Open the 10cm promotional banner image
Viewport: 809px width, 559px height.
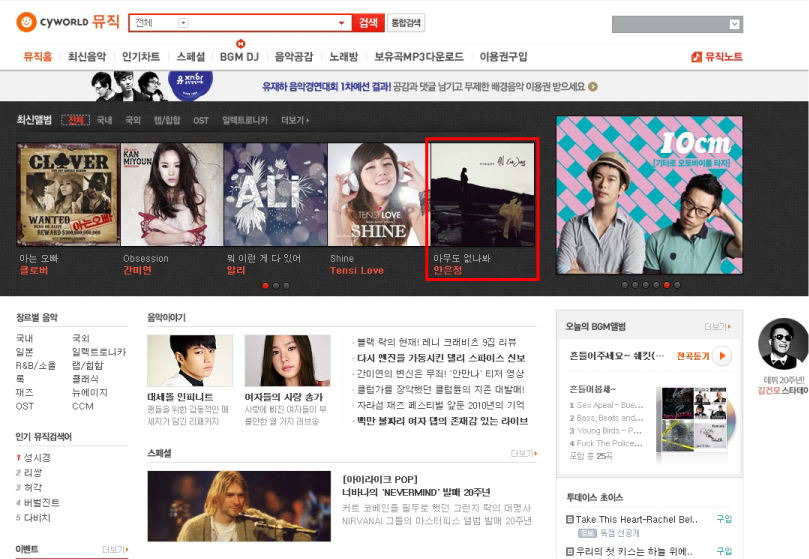tap(650, 195)
